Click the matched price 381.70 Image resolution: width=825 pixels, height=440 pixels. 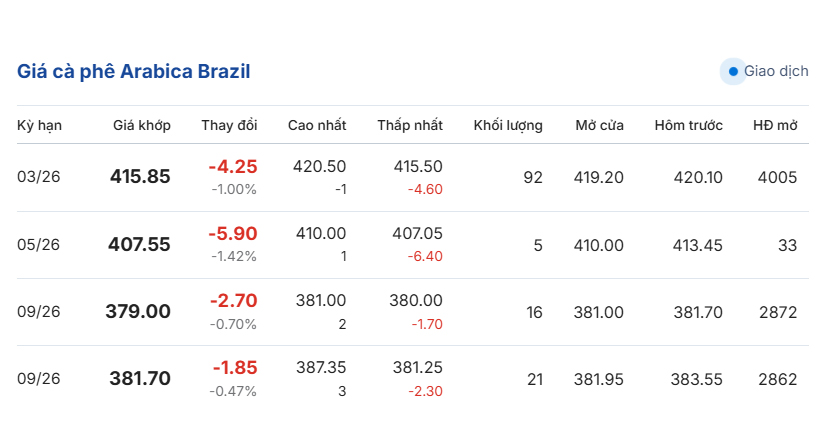140,378
